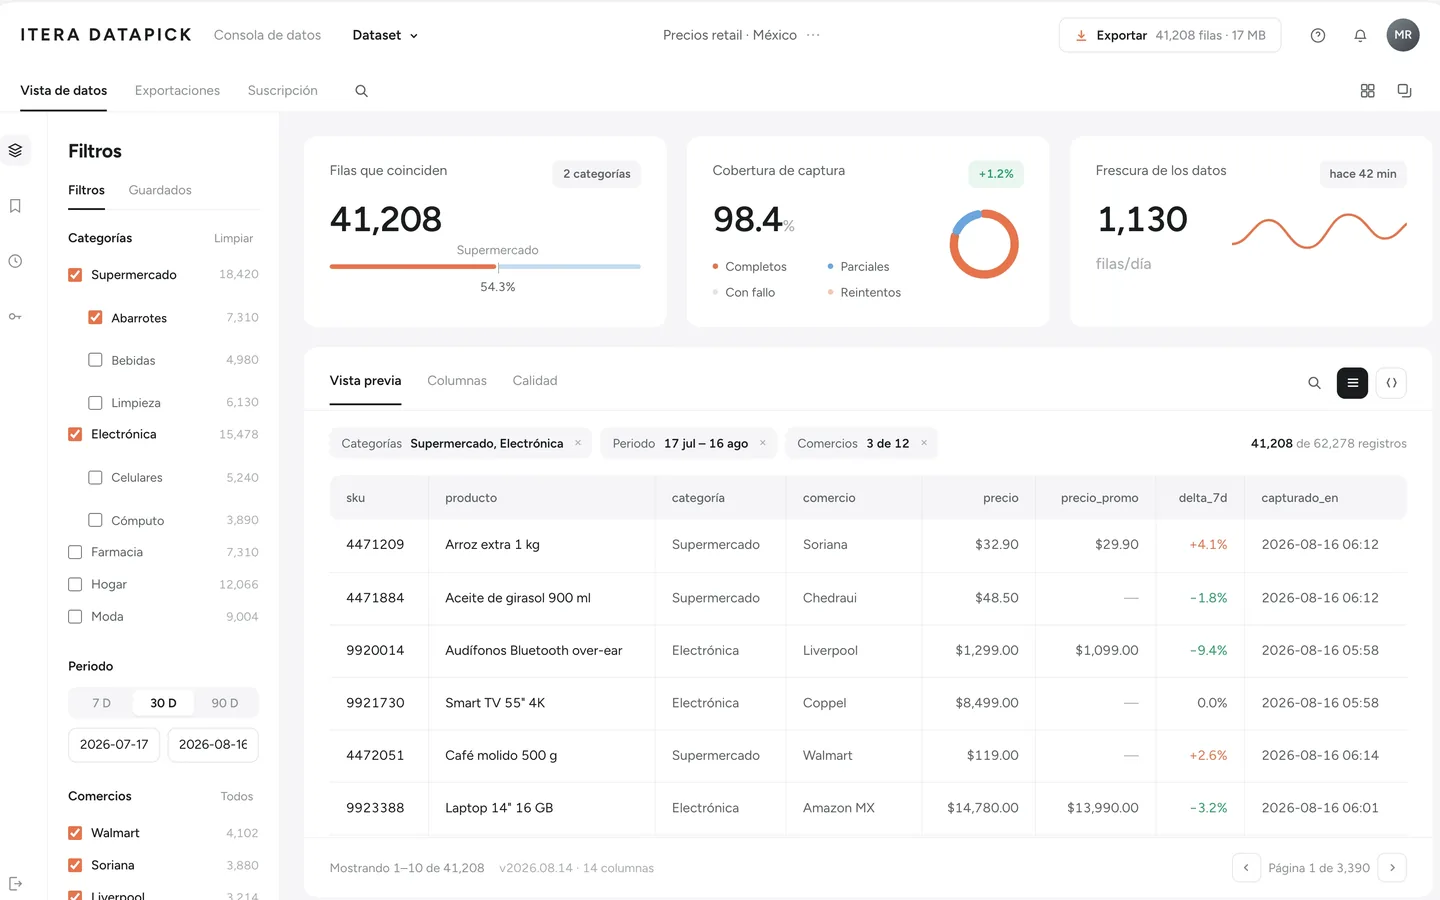Click the start date field 2026-07-17
The height and width of the screenshot is (900, 1440).
(x=114, y=745)
